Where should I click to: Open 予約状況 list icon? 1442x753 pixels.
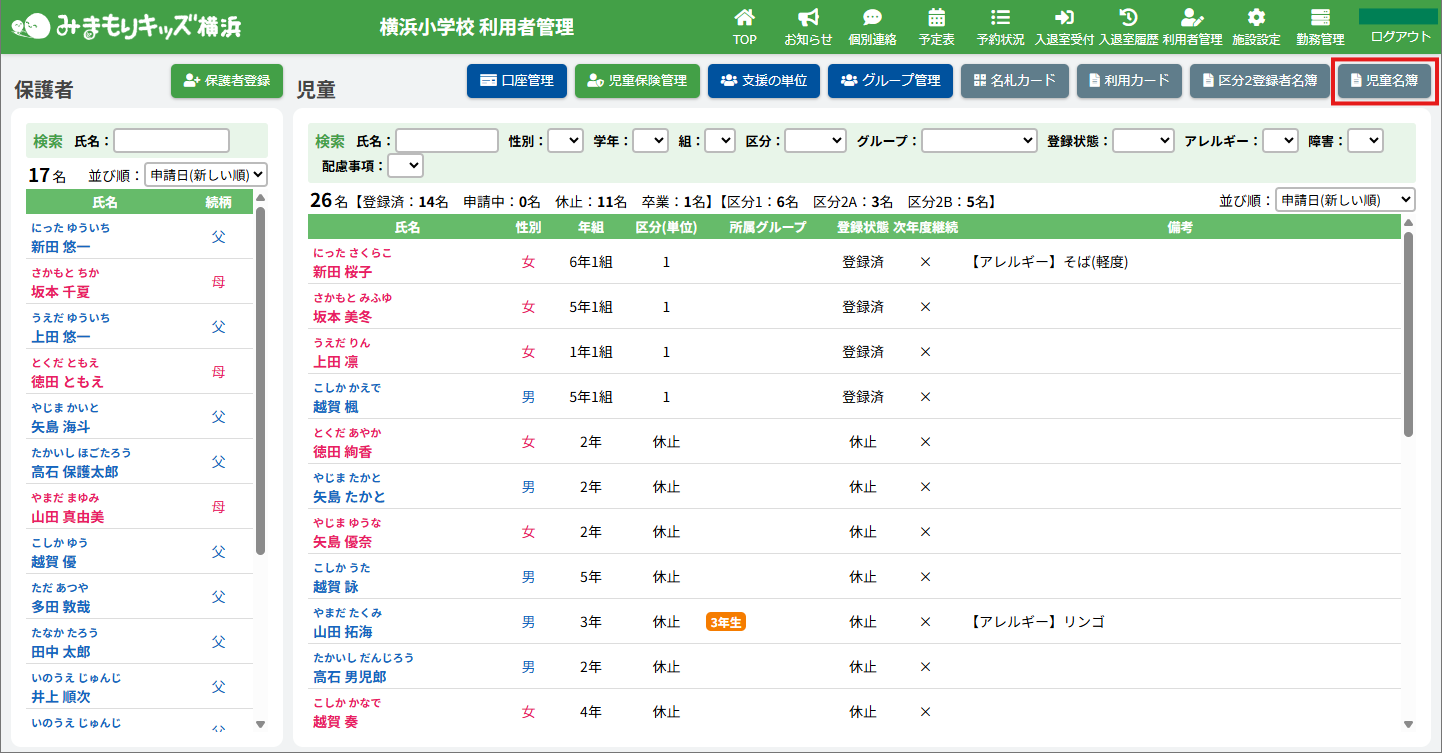(1000, 18)
